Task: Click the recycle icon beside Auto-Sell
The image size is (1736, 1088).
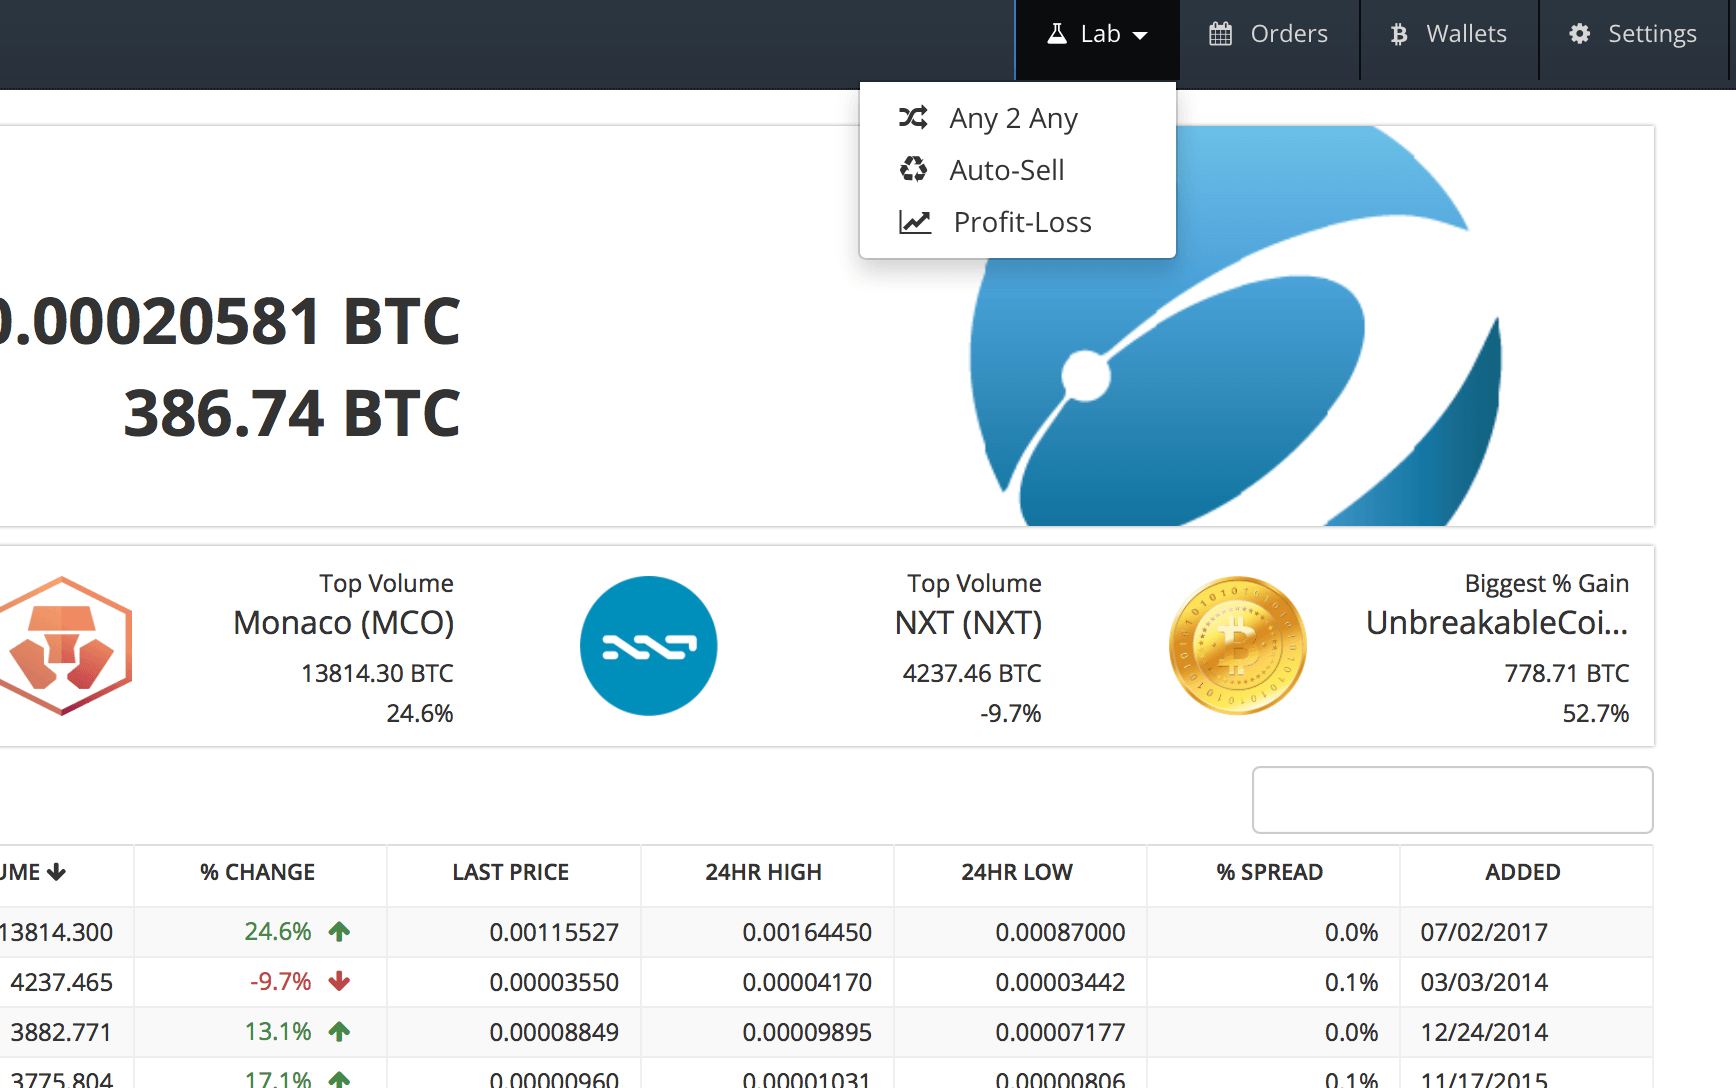Action: [x=913, y=169]
